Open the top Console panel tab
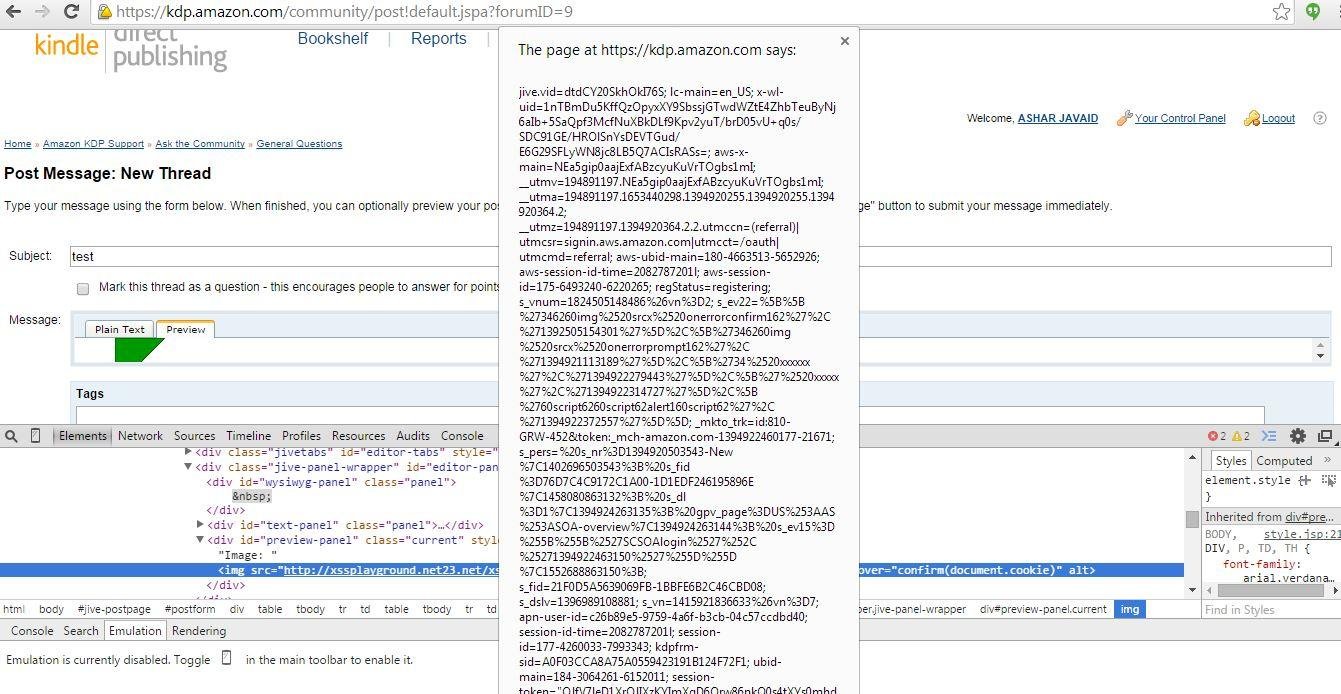 click(462, 436)
